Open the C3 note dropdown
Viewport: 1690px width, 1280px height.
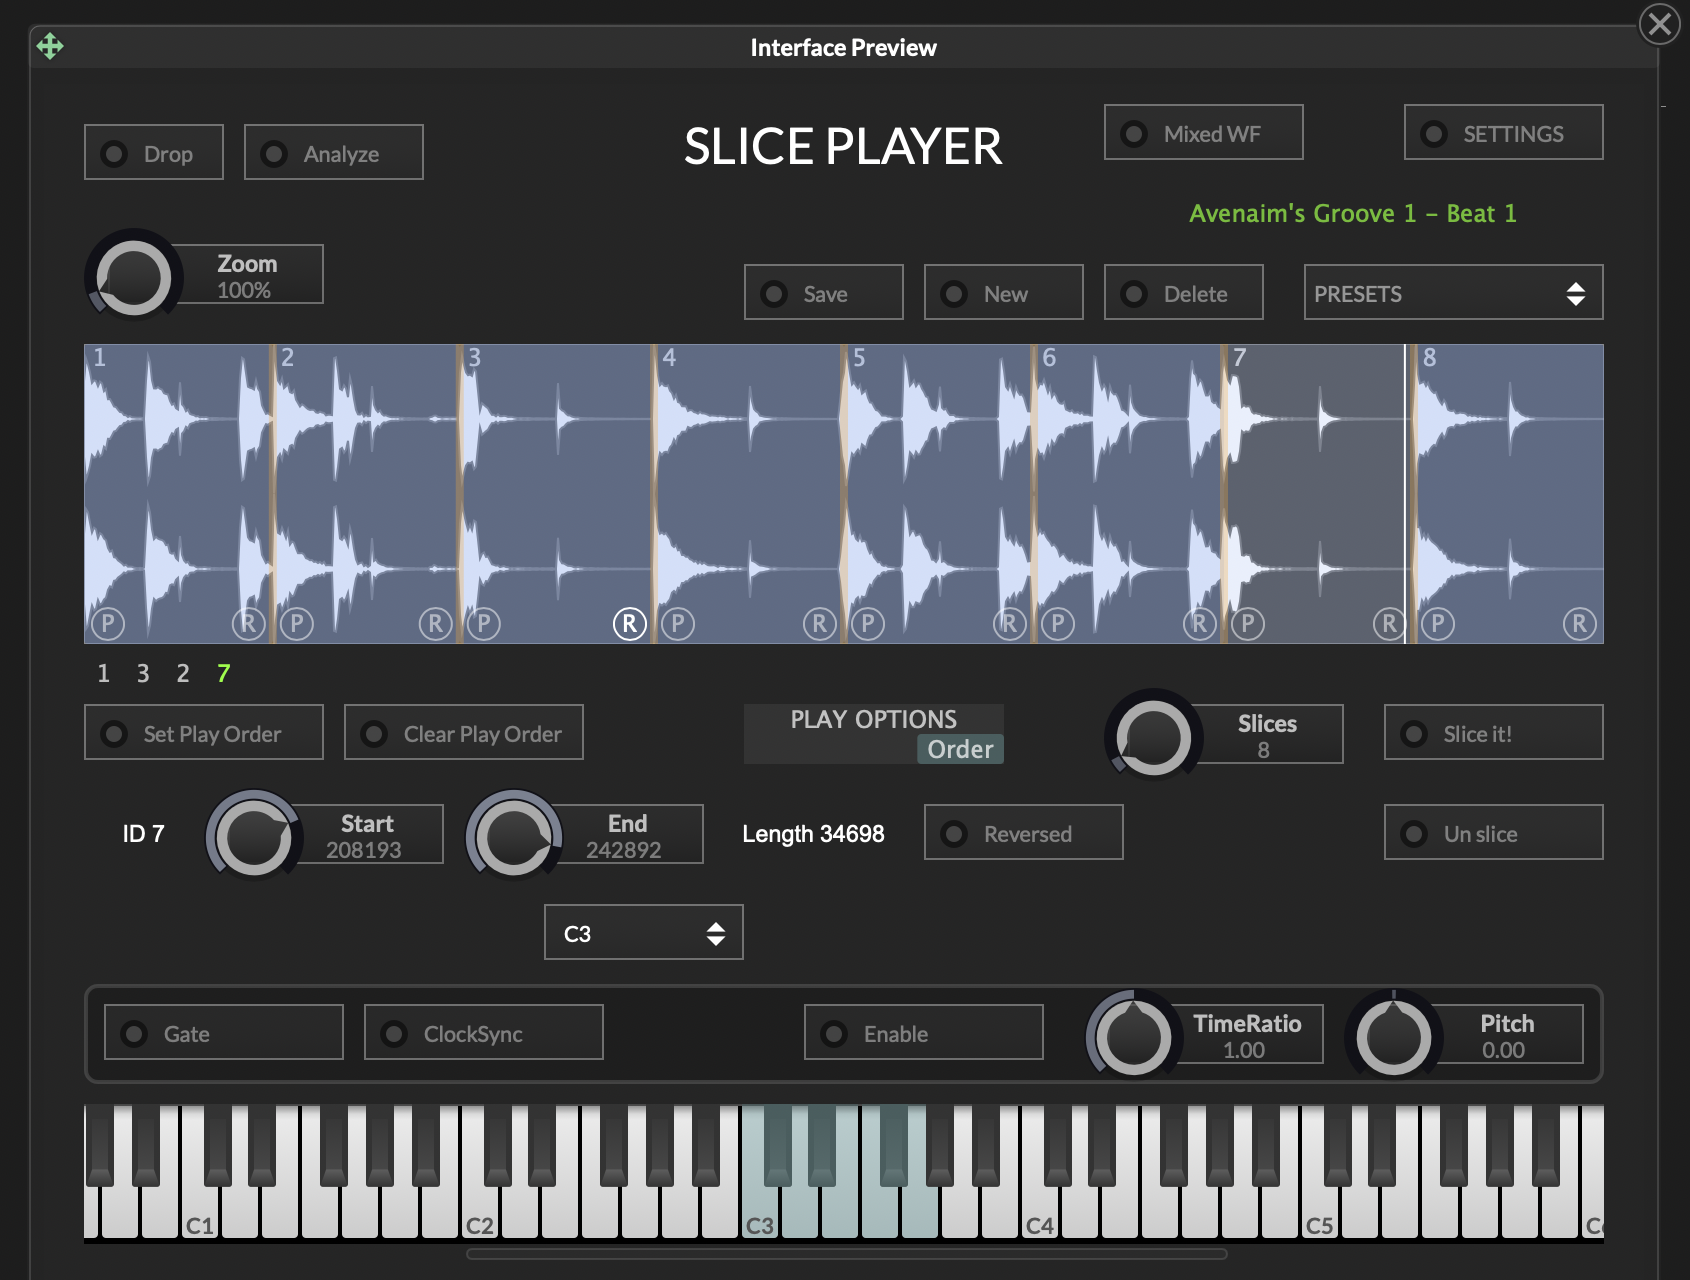point(644,932)
